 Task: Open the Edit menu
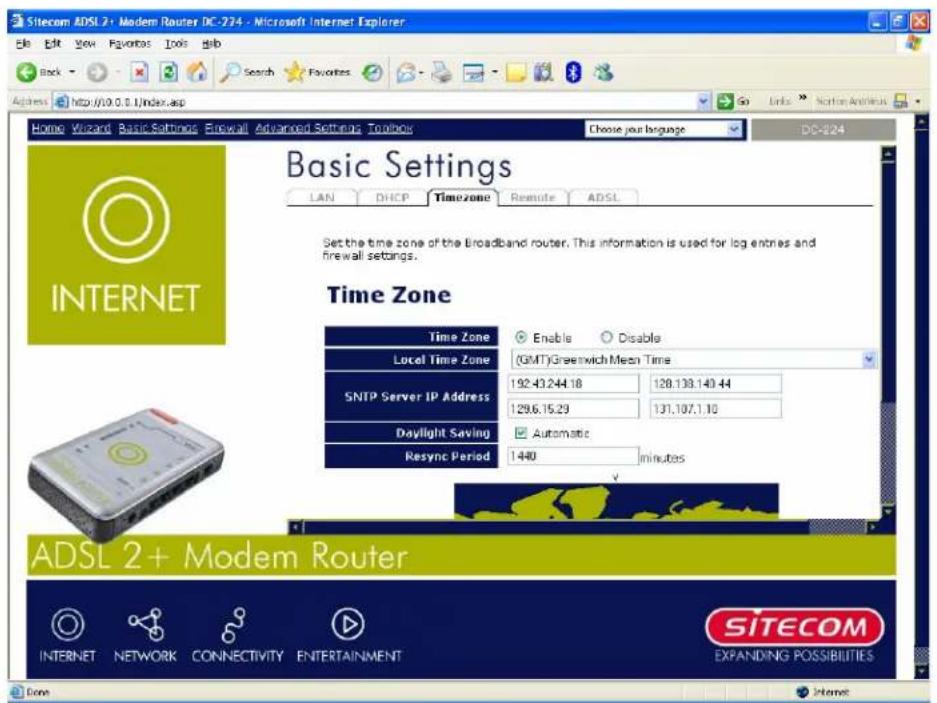click(53, 44)
